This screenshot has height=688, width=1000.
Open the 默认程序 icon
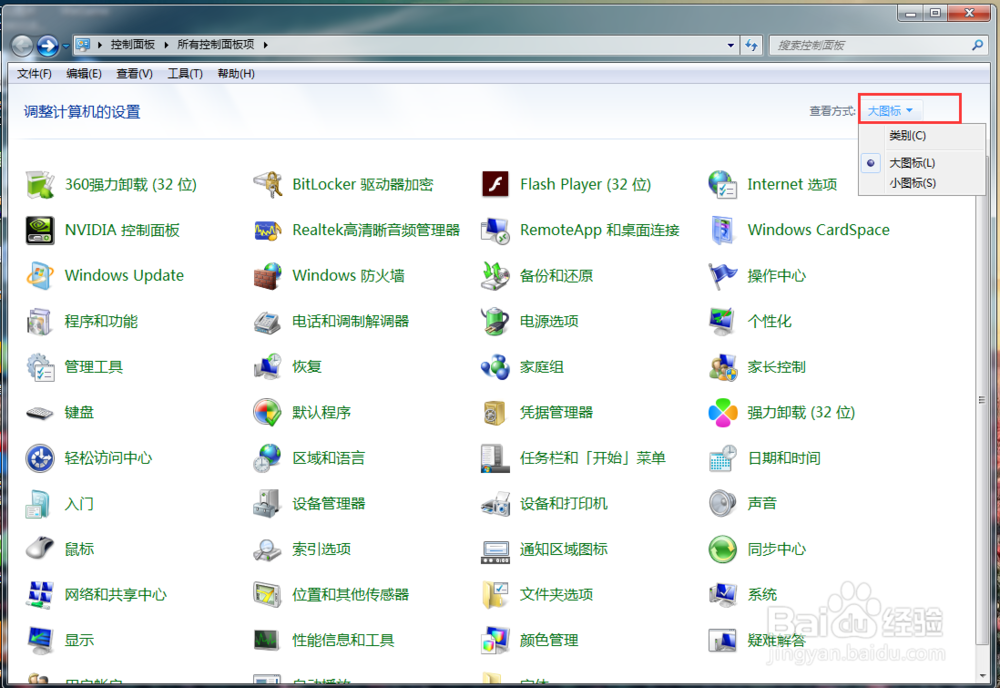(x=267, y=413)
